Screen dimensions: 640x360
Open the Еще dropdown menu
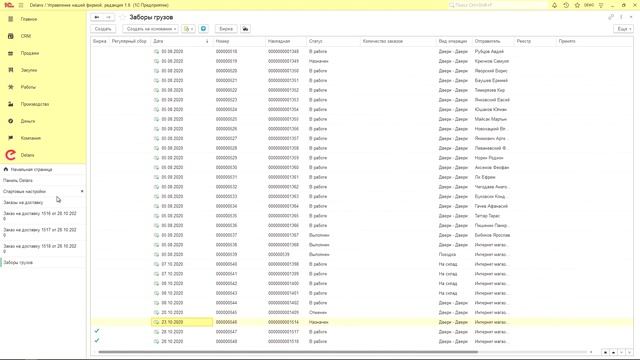click(x=623, y=29)
